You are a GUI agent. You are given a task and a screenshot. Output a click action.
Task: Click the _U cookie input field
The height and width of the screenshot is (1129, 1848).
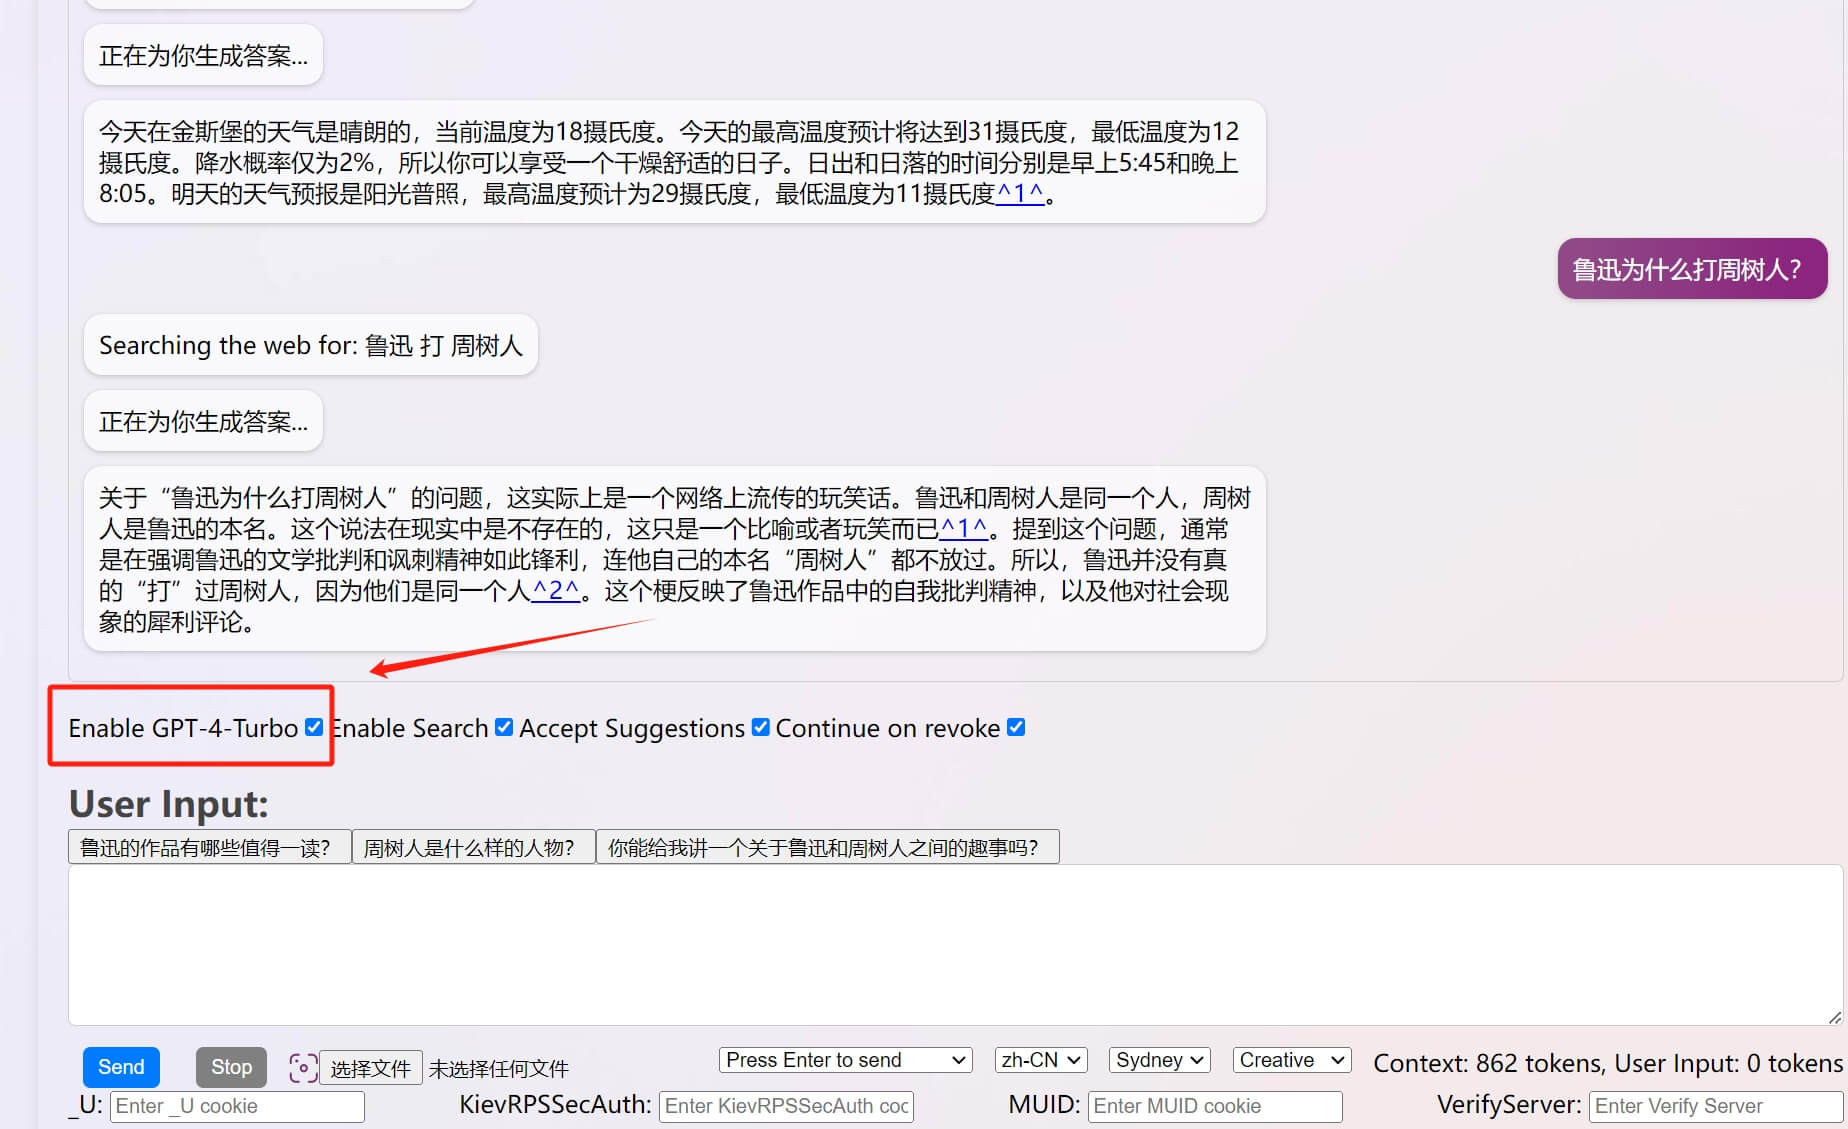click(x=237, y=1106)
